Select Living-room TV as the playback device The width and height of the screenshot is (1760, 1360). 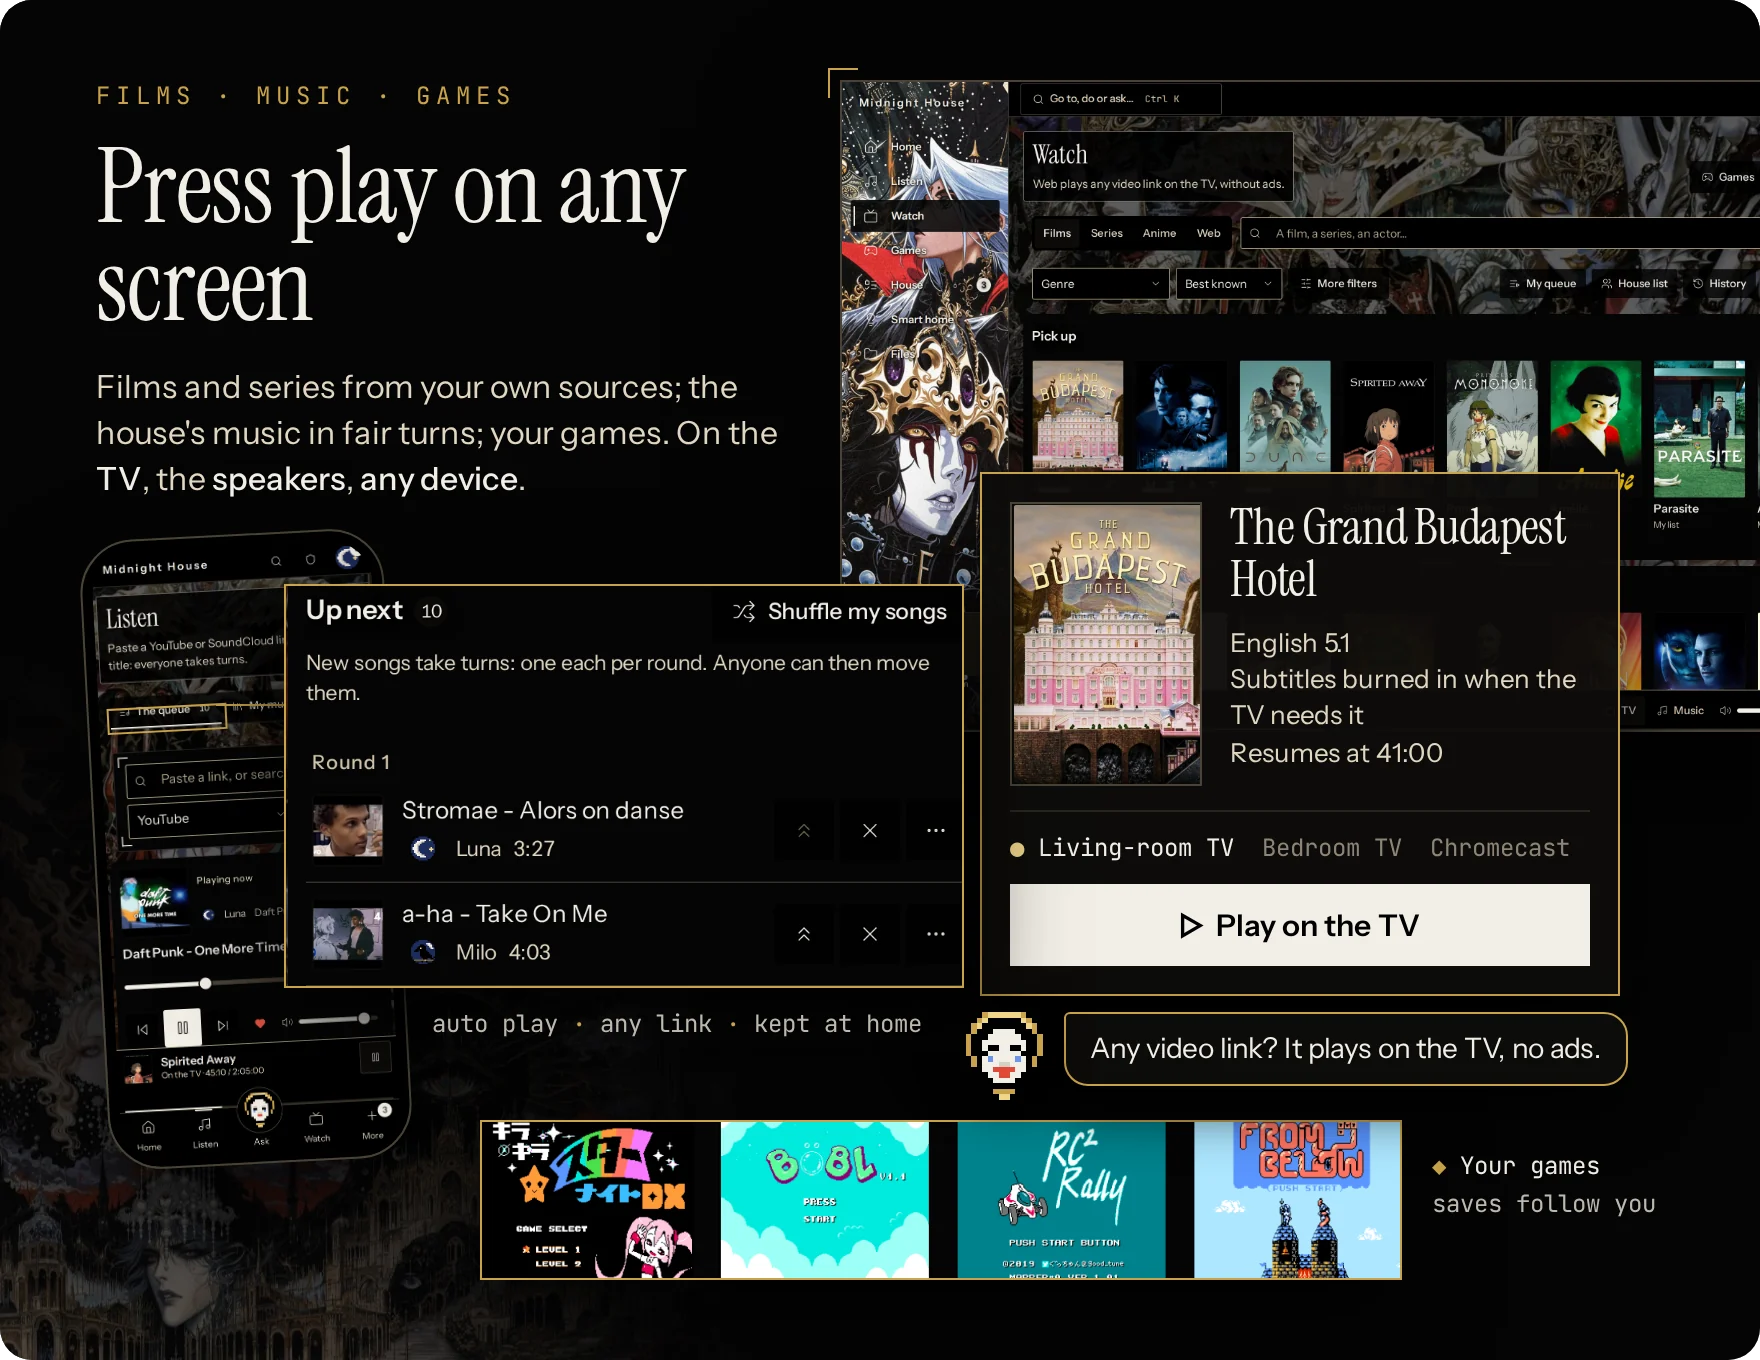[x=1122, y=848]
